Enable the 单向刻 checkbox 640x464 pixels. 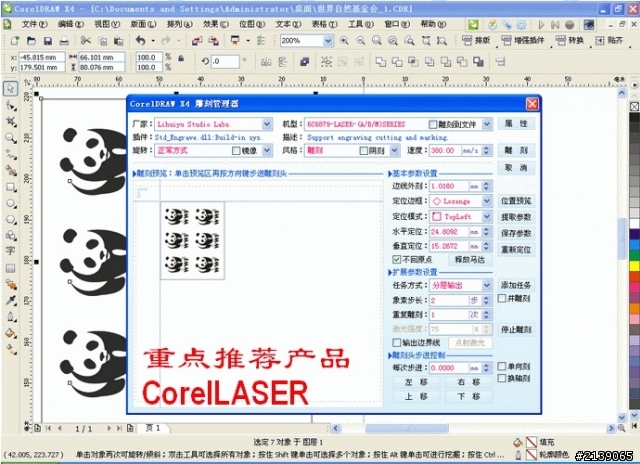coord(502,366)
